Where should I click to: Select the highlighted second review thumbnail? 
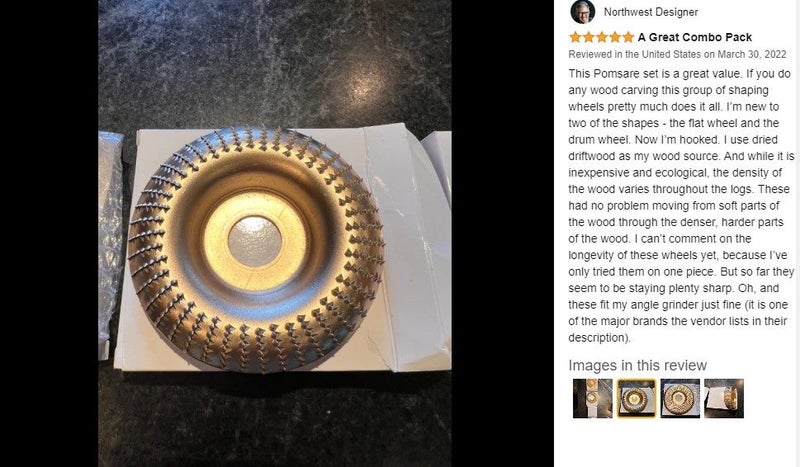636,399
